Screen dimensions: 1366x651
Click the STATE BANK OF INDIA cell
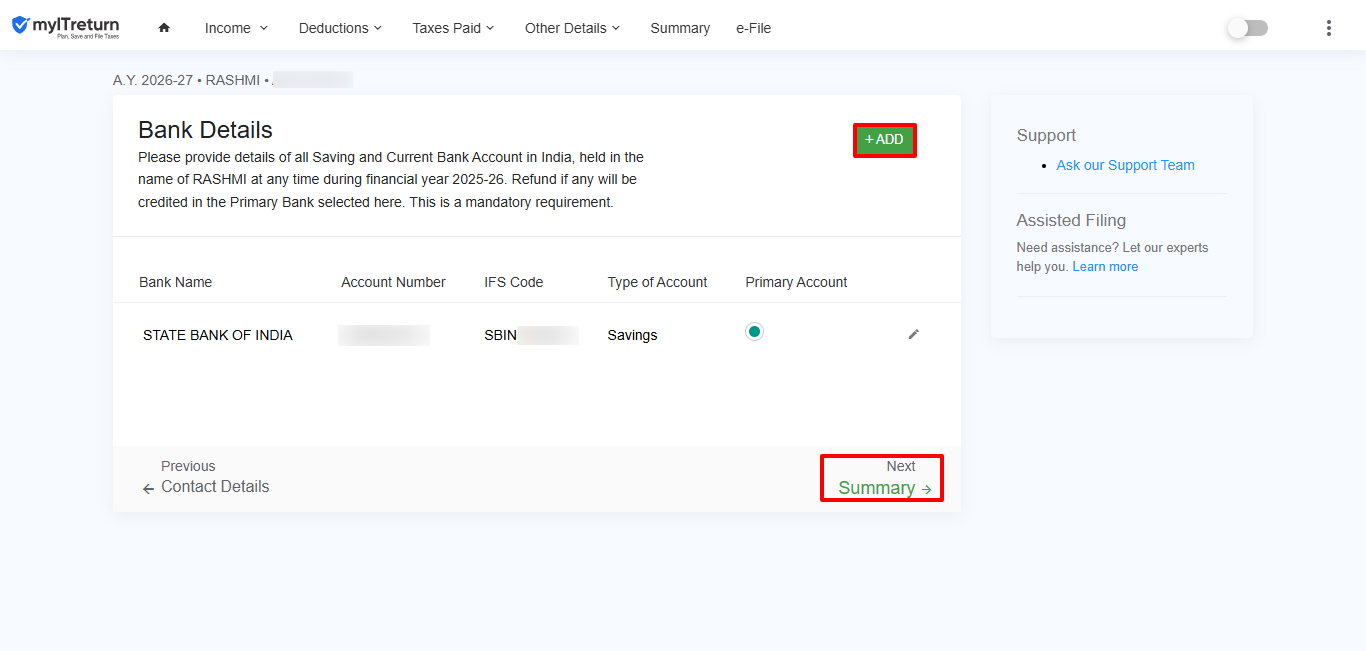point(218,335)
